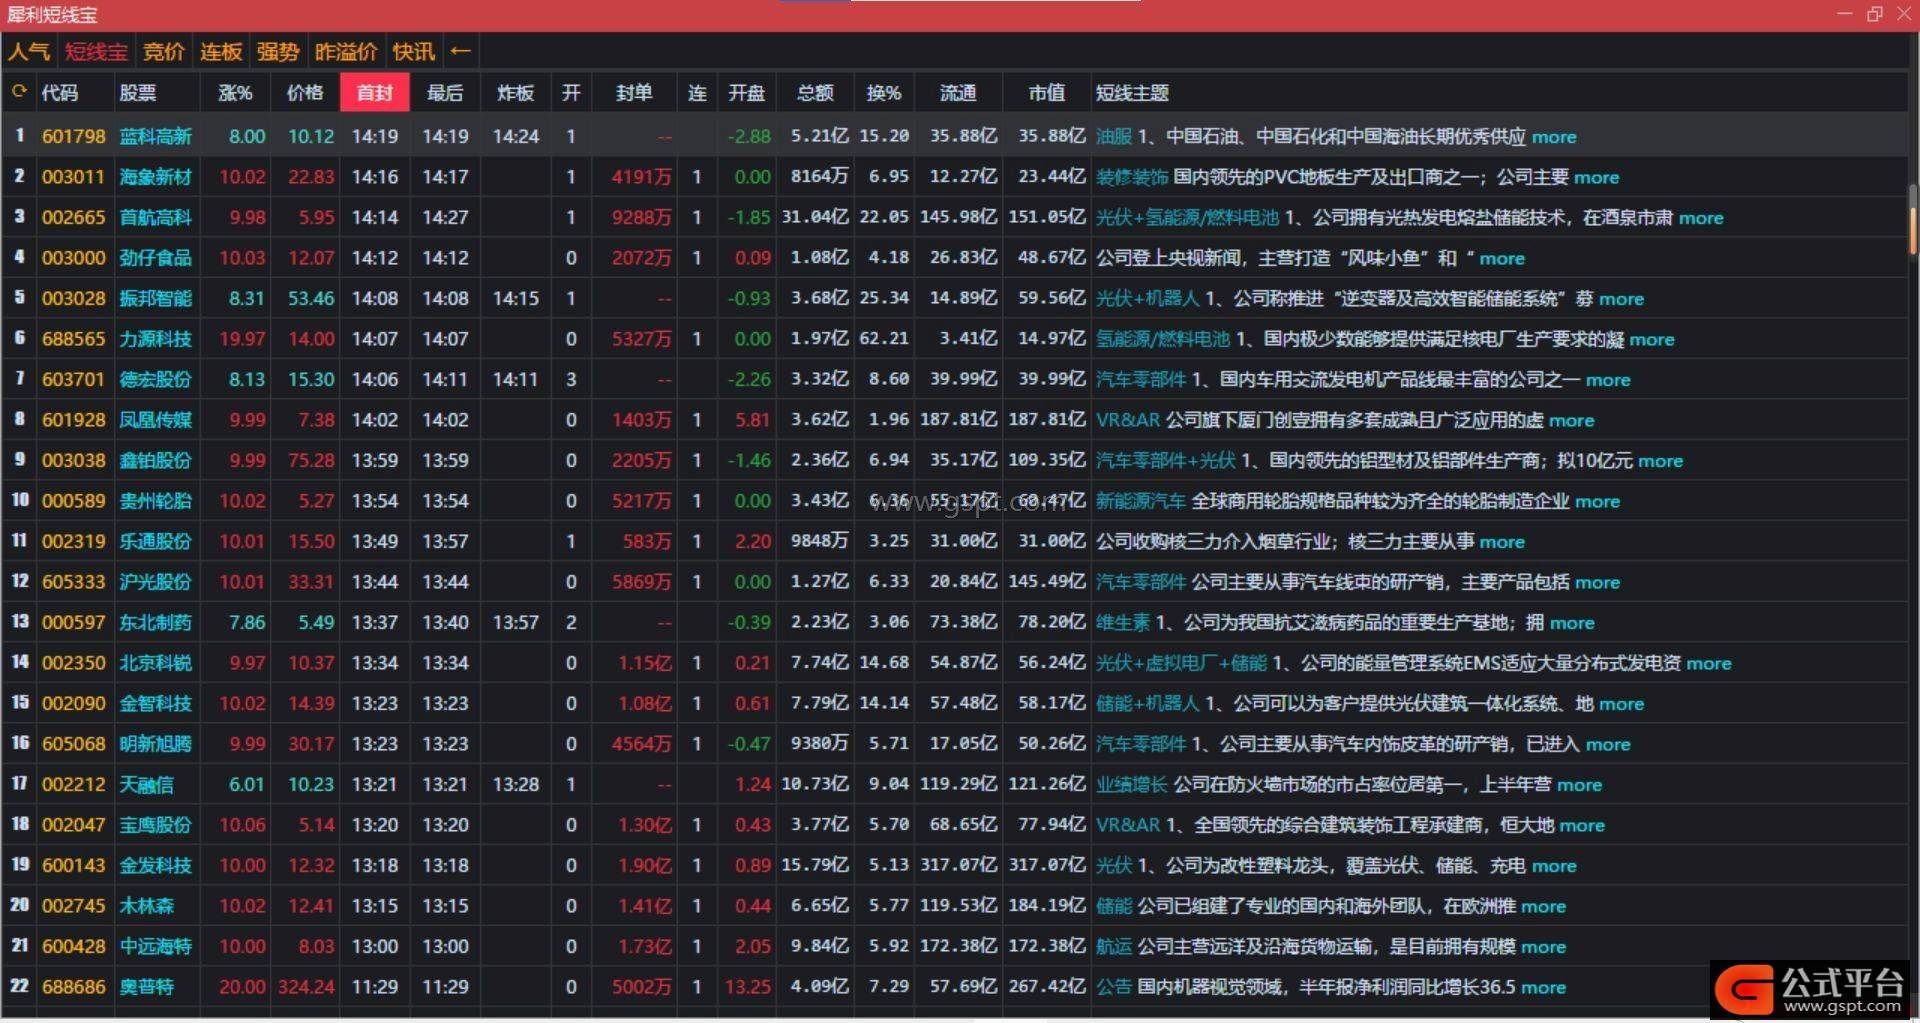Screen dimensions: 1920x1023
Task: Open more link for 劲仔食品 row
Action: 1502,258
